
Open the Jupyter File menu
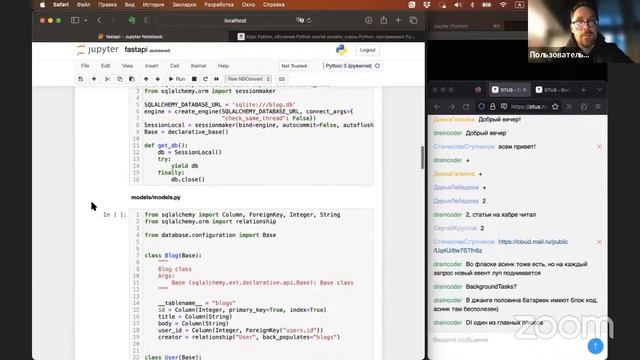coord(85,66)
